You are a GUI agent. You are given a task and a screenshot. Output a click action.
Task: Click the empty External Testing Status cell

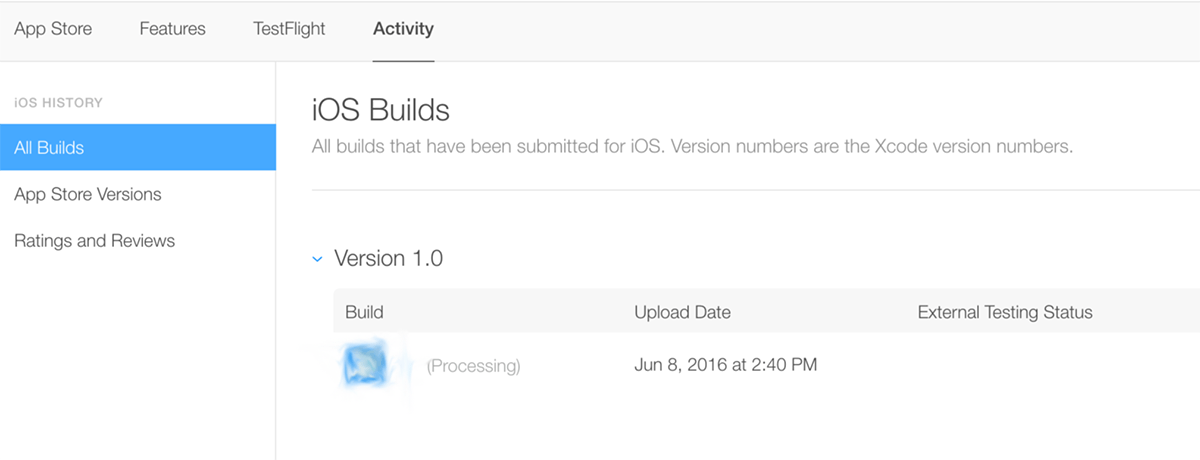pos(1004,365)
